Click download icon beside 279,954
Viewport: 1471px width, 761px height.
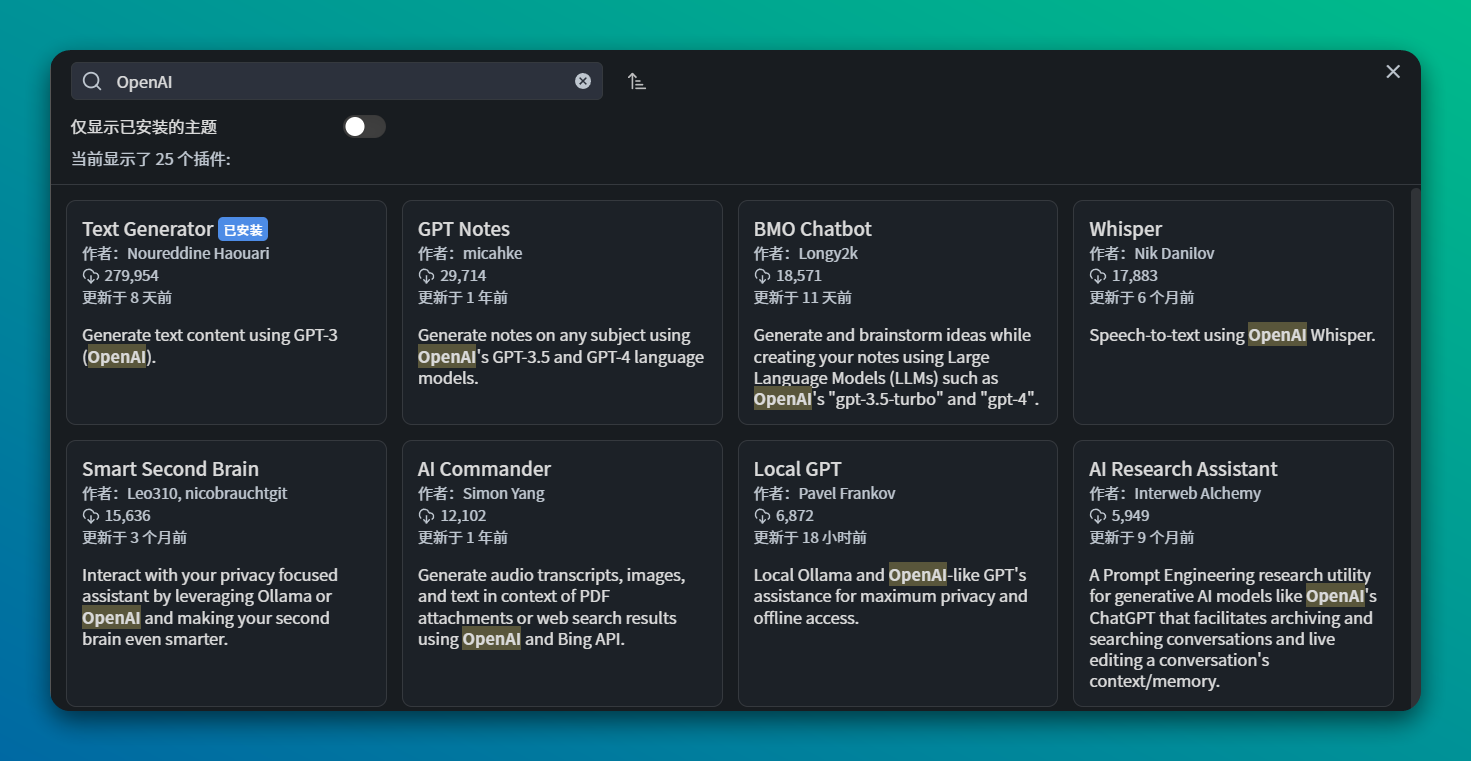pyautogui.click(x=91, y=276)
